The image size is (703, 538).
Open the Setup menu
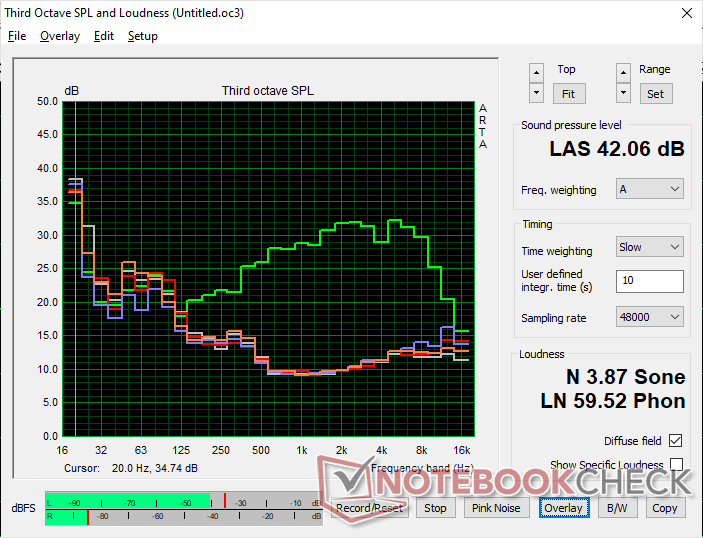pyautogui.click(x=142, y=36)
